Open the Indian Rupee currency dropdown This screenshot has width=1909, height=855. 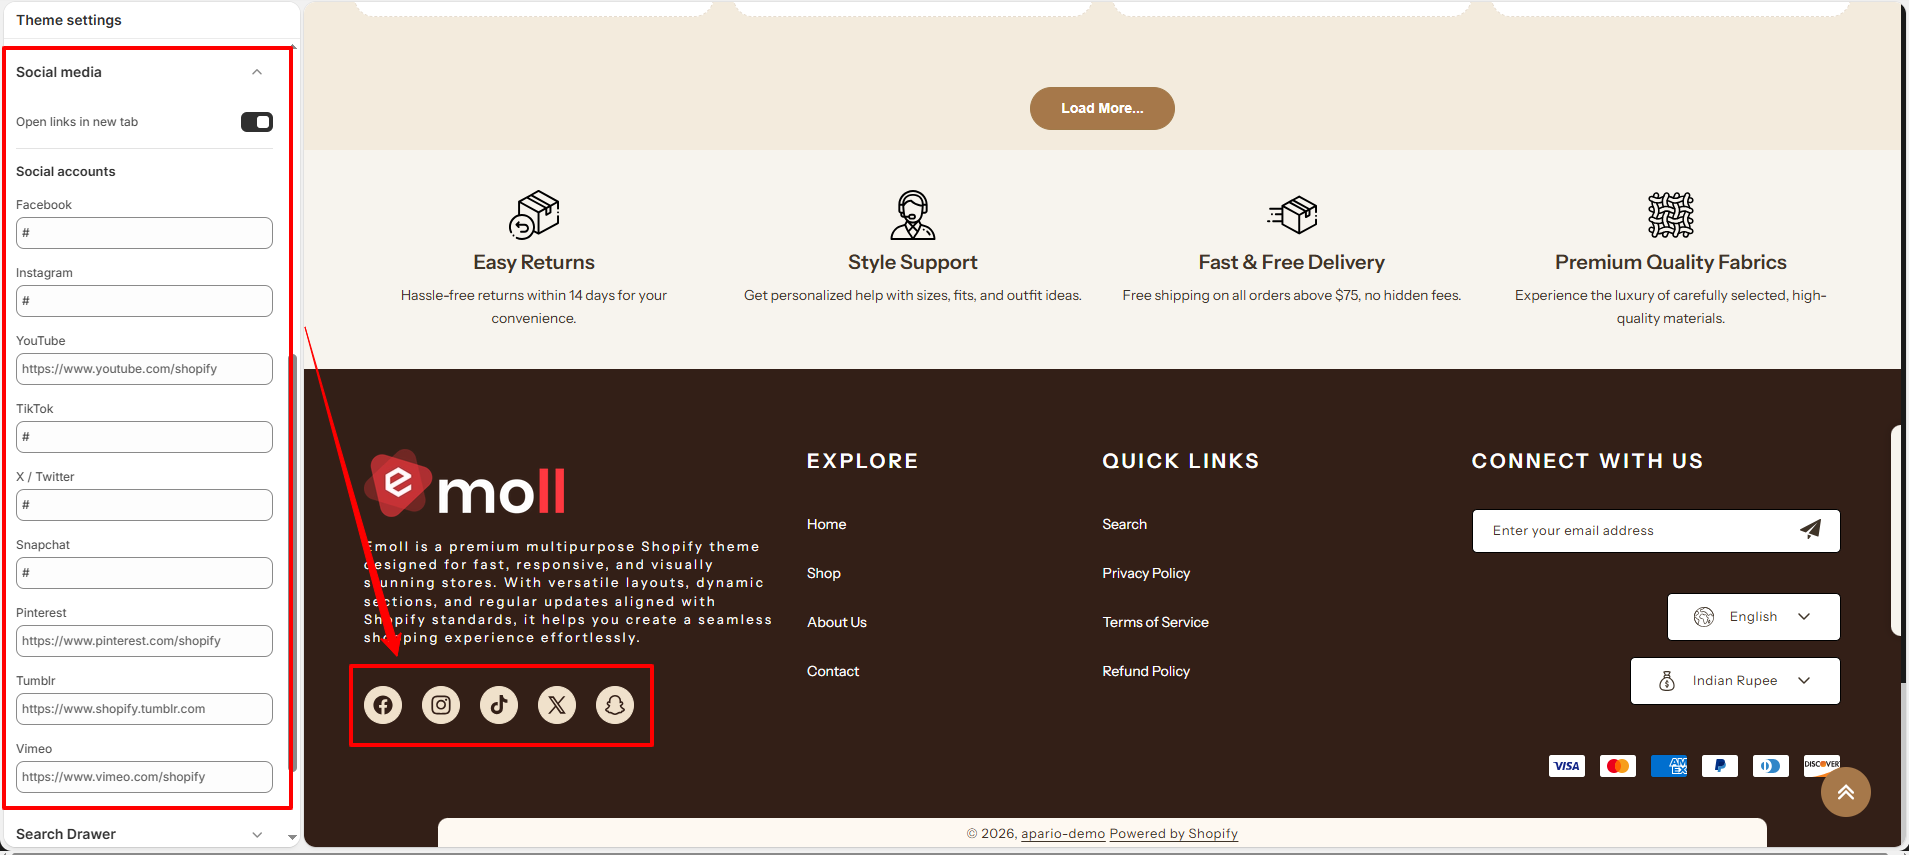point(1735,681)
